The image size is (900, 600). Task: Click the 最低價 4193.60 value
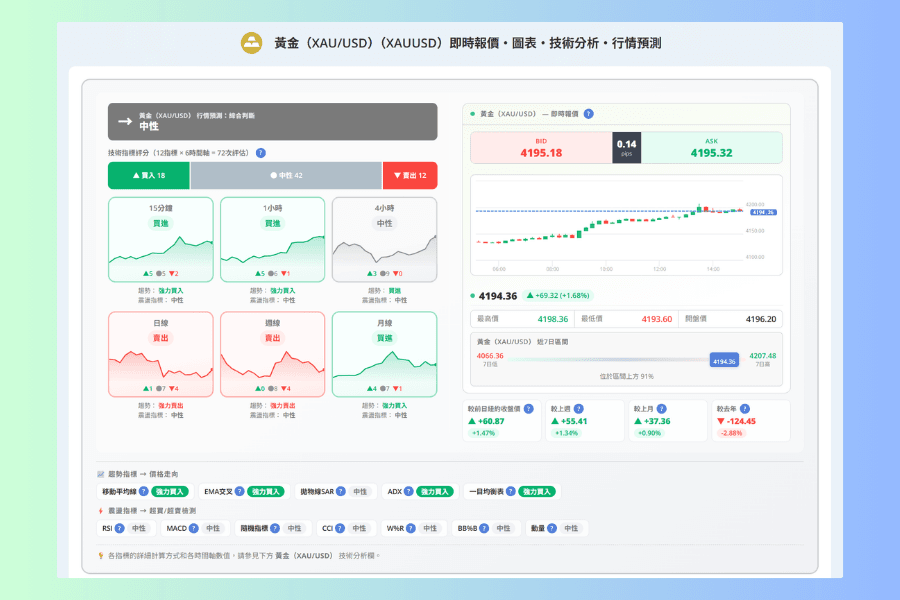coord(657,319)
